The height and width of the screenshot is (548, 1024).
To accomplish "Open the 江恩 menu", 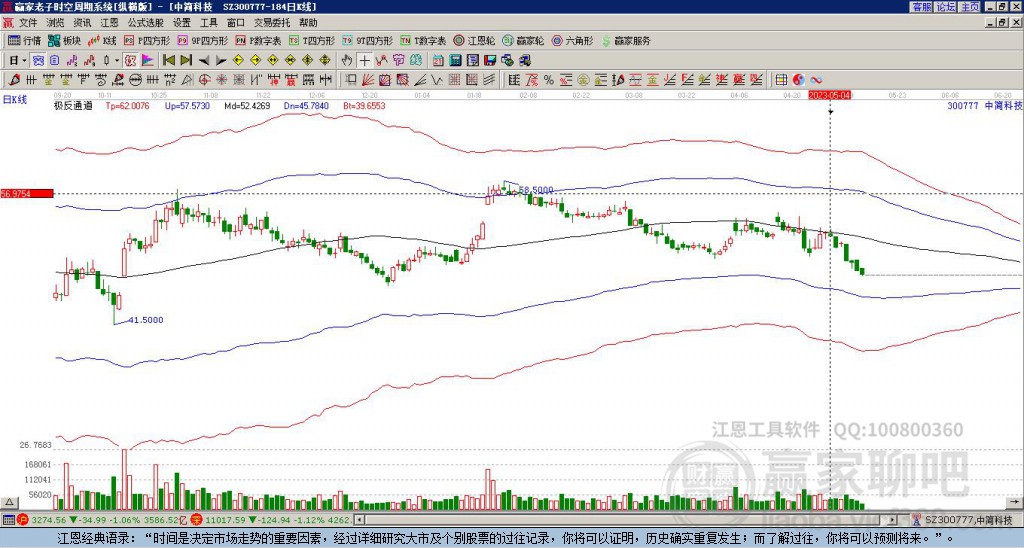I will tap(109, 23).
